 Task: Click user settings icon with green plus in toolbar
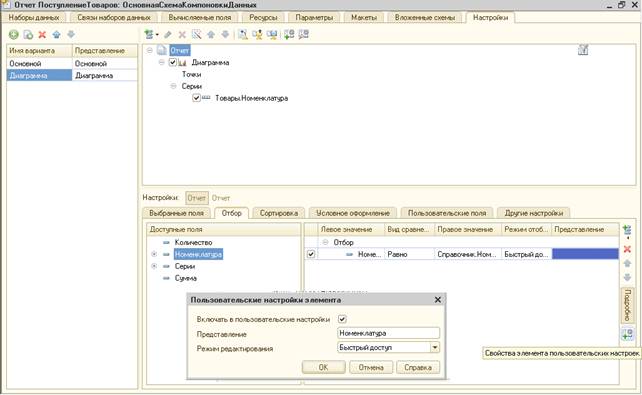[x=289, y=35]
